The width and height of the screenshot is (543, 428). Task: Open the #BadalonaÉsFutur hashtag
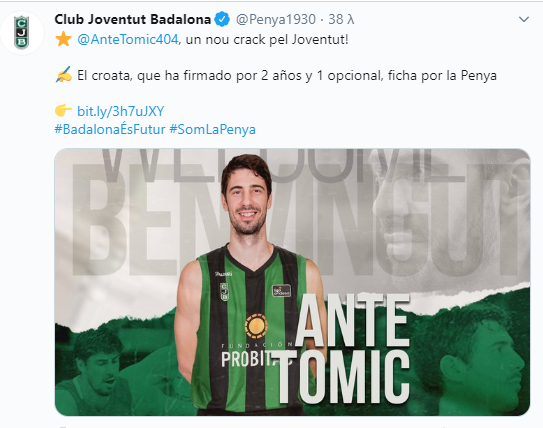click(110, 129)
